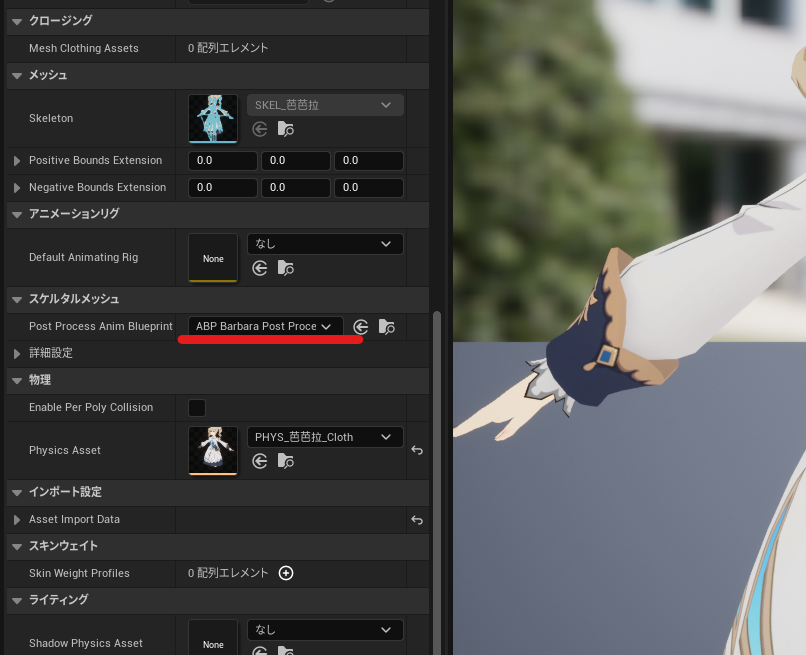Collapse the クロージング section
Viewport: 806px width, 655px height.
pos(17,21)
